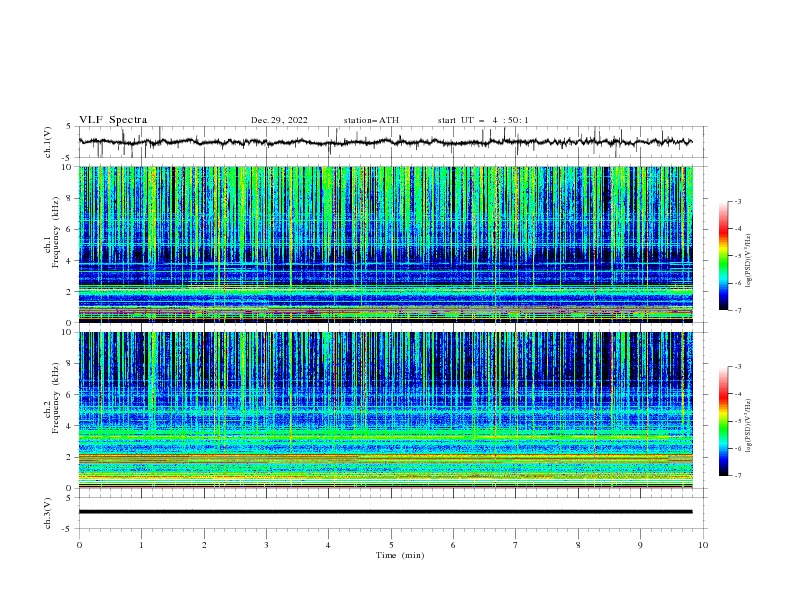Click the "-7" label on ch.2 colorbar

tap(738, 476)
